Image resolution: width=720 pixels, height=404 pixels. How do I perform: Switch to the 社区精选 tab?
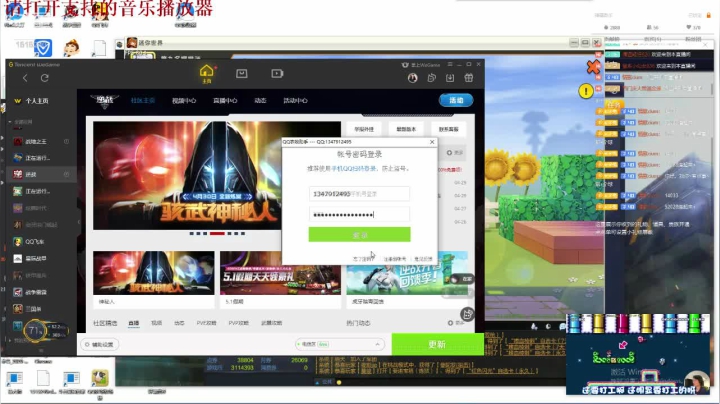click(105, 323)
